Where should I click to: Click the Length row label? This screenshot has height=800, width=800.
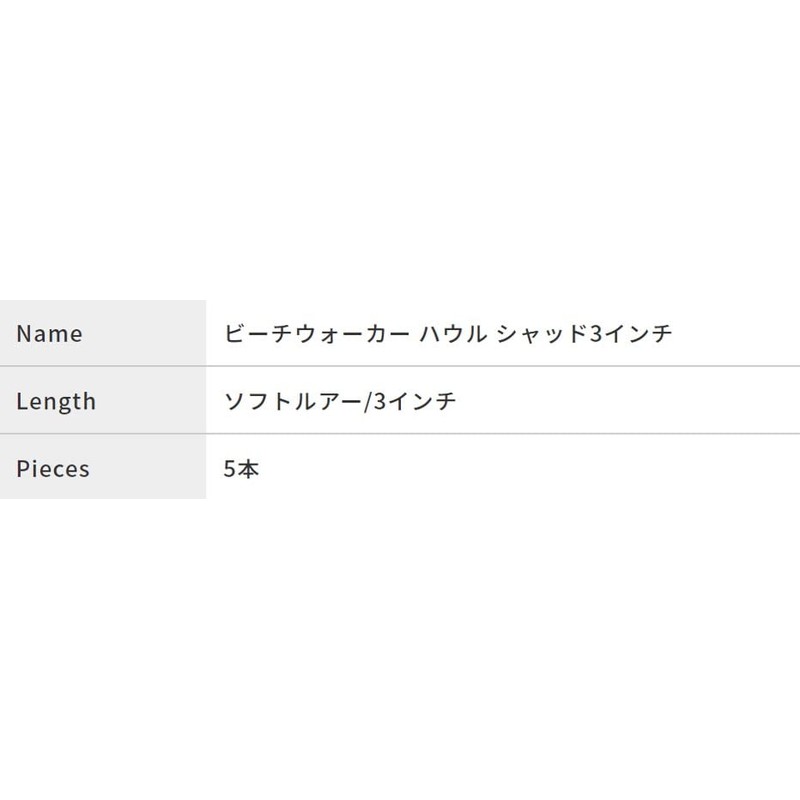click(x=56, y=401)
